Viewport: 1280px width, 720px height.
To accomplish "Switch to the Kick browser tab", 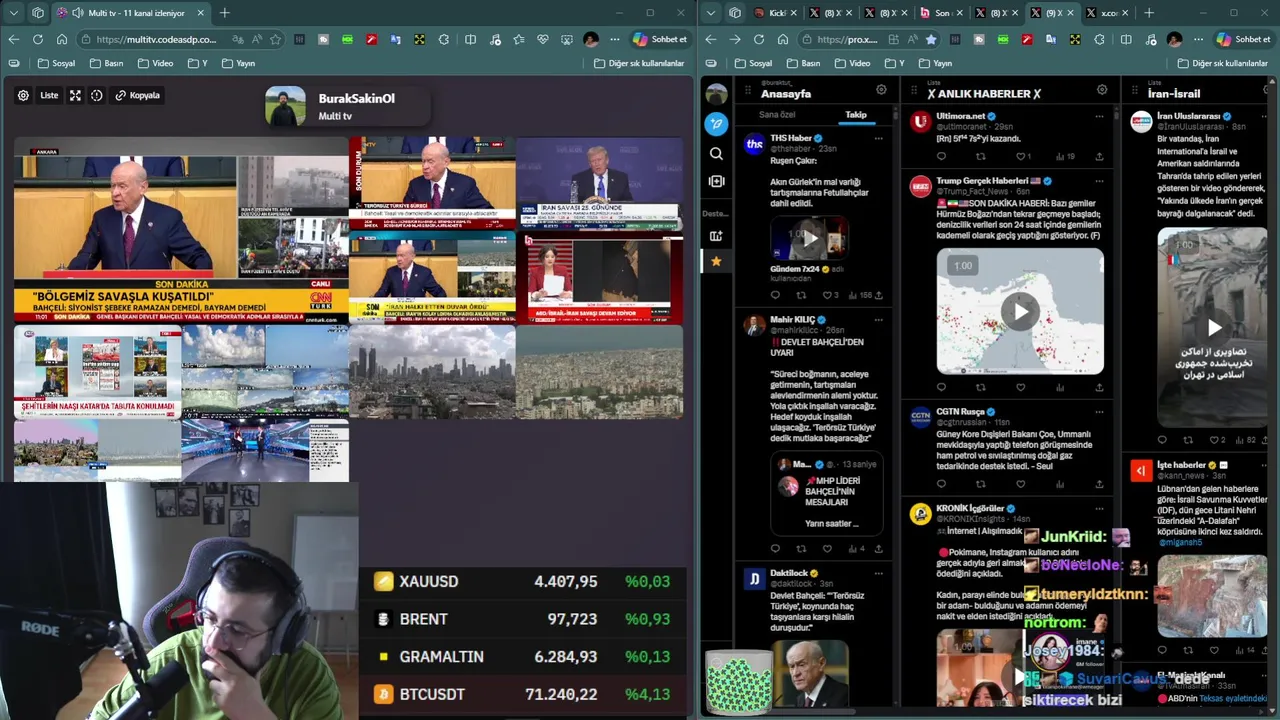I will [x=774, y=13].
